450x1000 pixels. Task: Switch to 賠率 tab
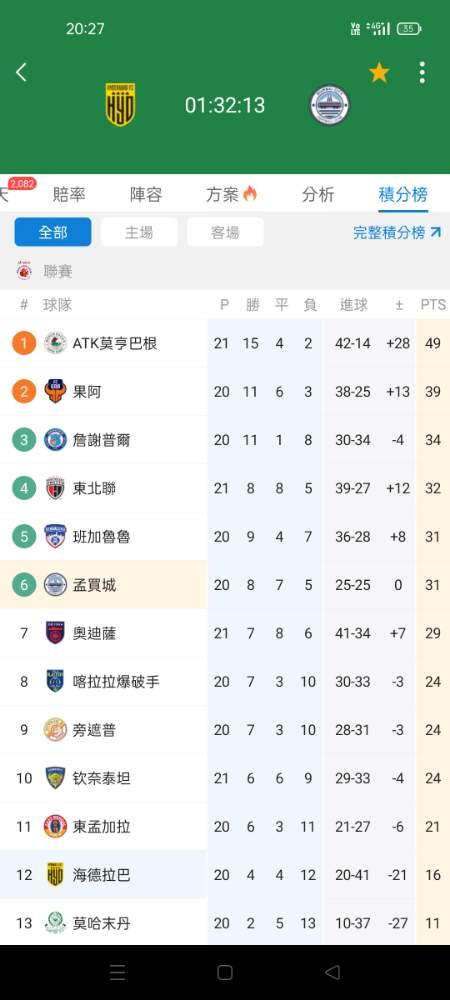tap(69, 195)
